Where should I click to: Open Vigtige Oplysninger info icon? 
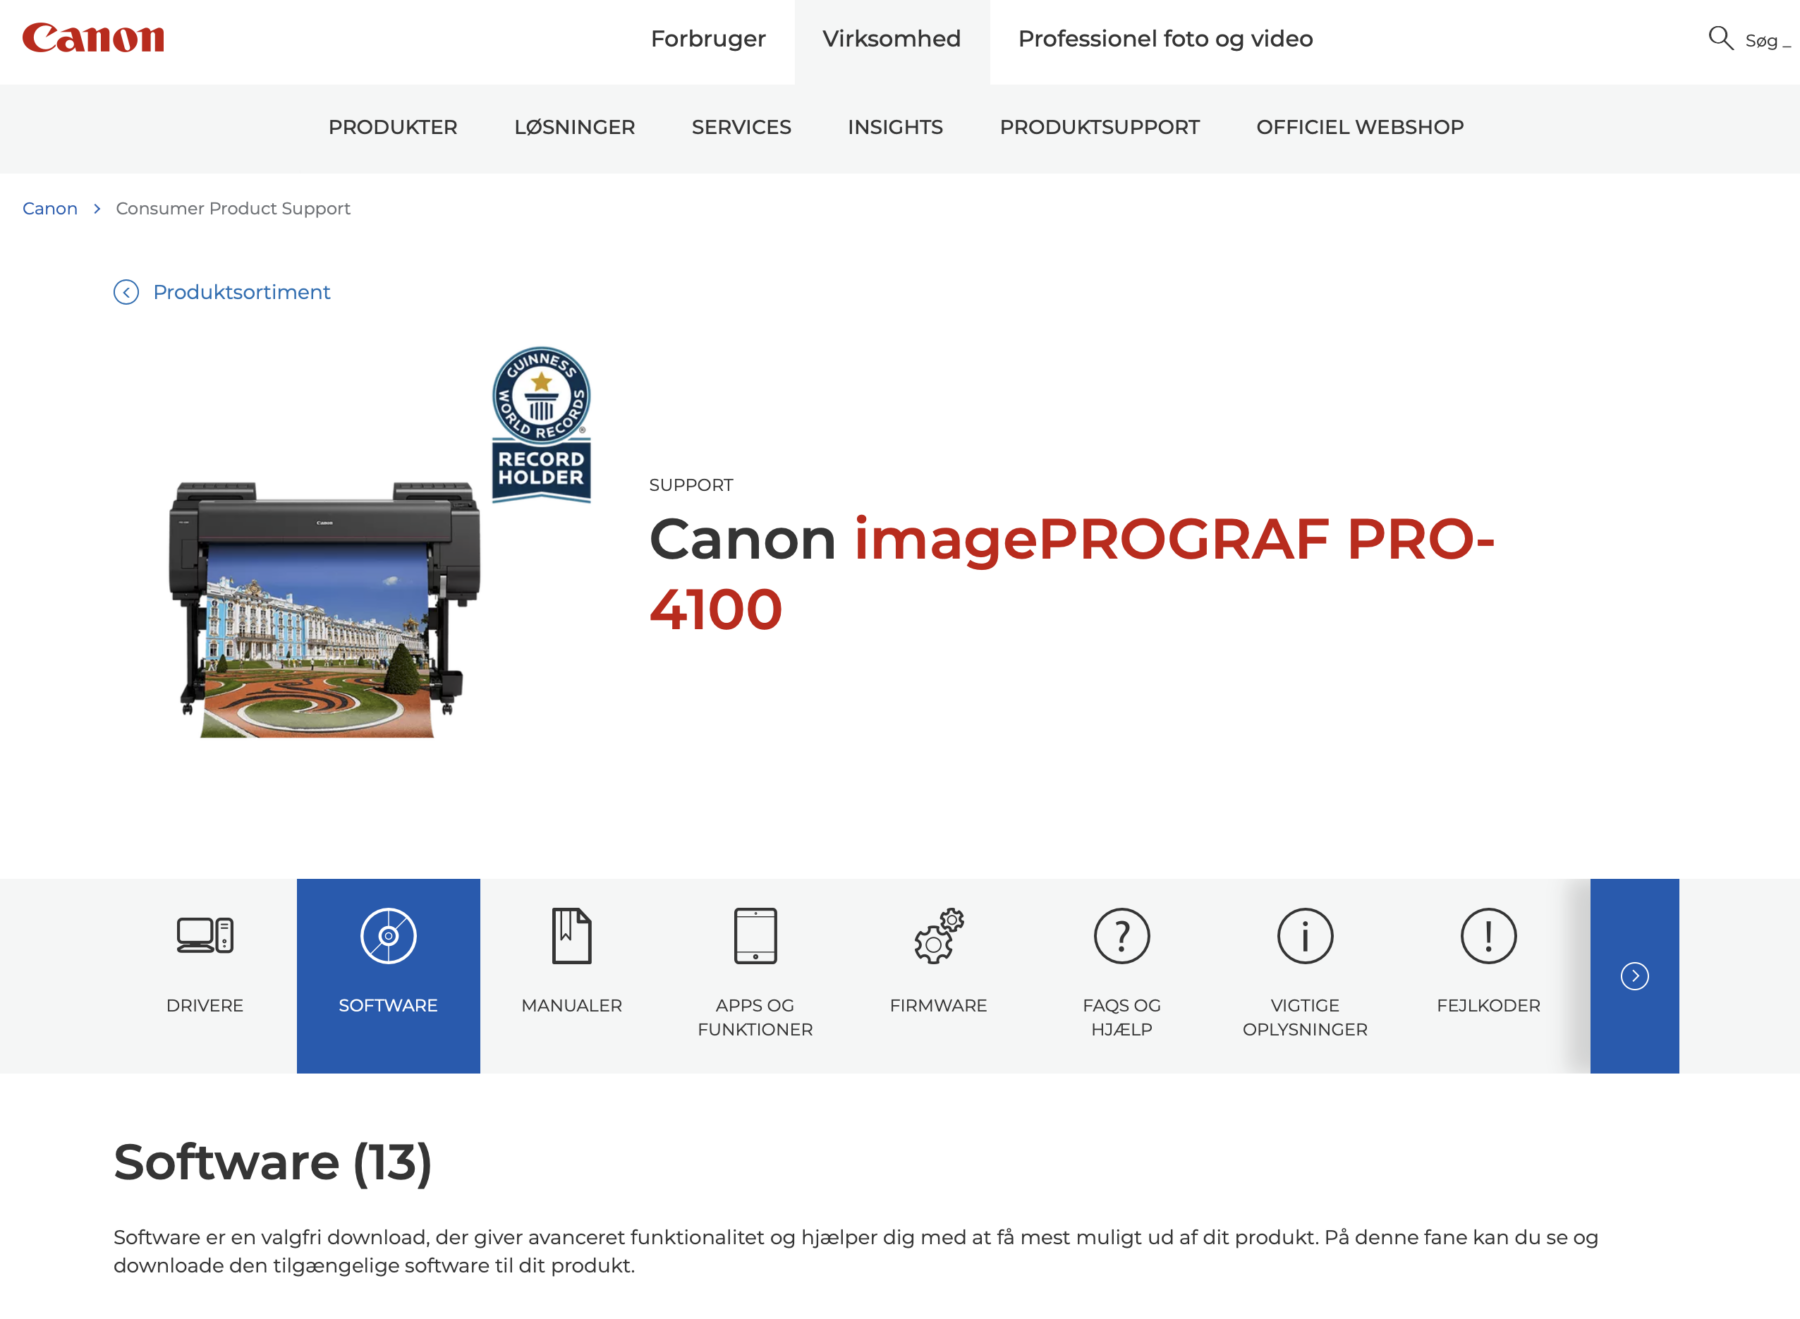1305,936
